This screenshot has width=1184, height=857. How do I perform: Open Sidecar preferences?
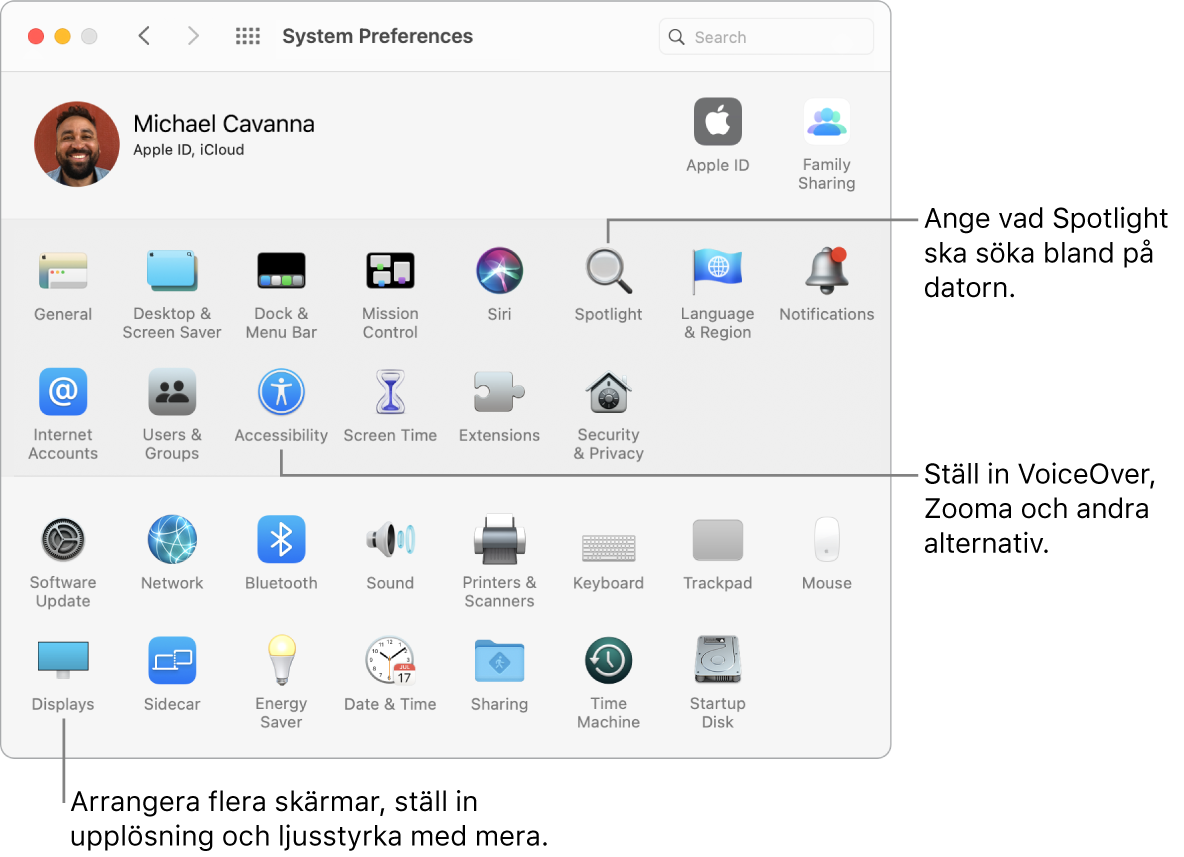(172, 661)
